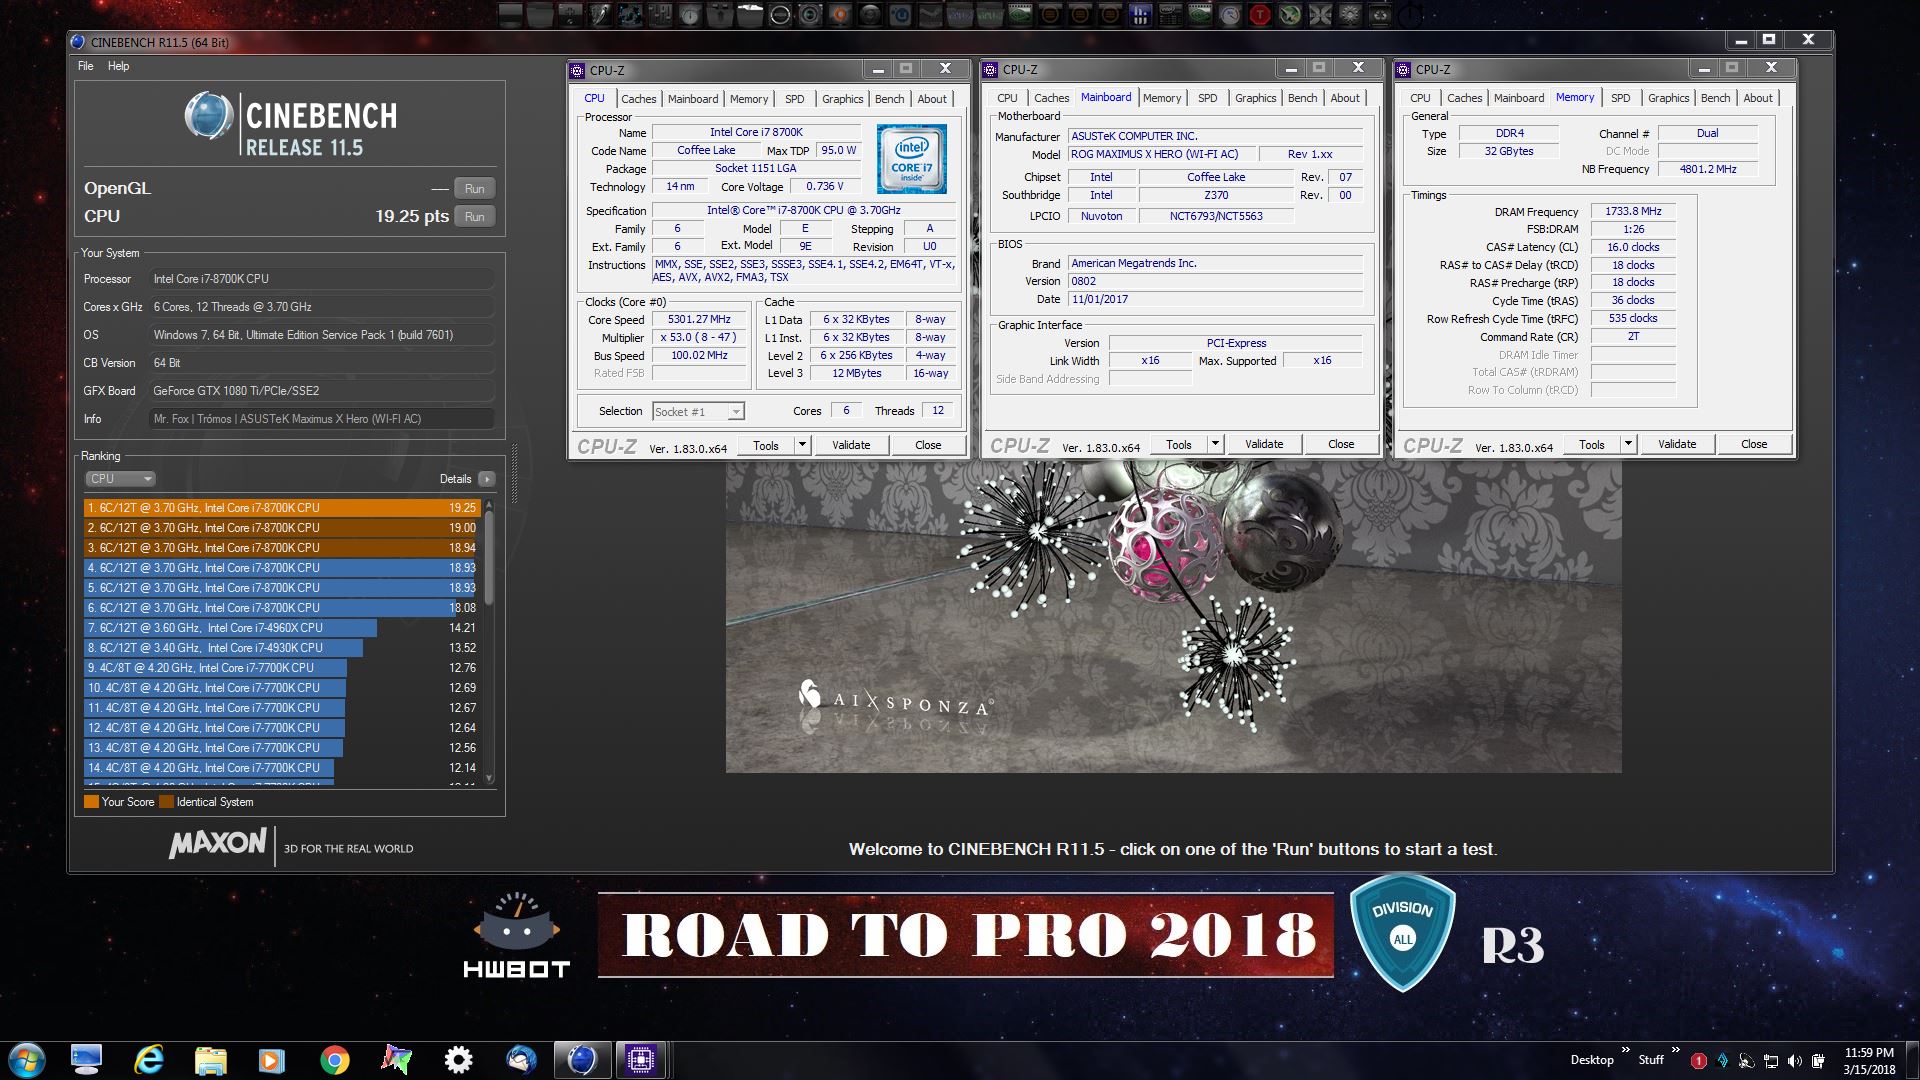Click Close button in middle CPU-Z window

tap(1341, 444)
